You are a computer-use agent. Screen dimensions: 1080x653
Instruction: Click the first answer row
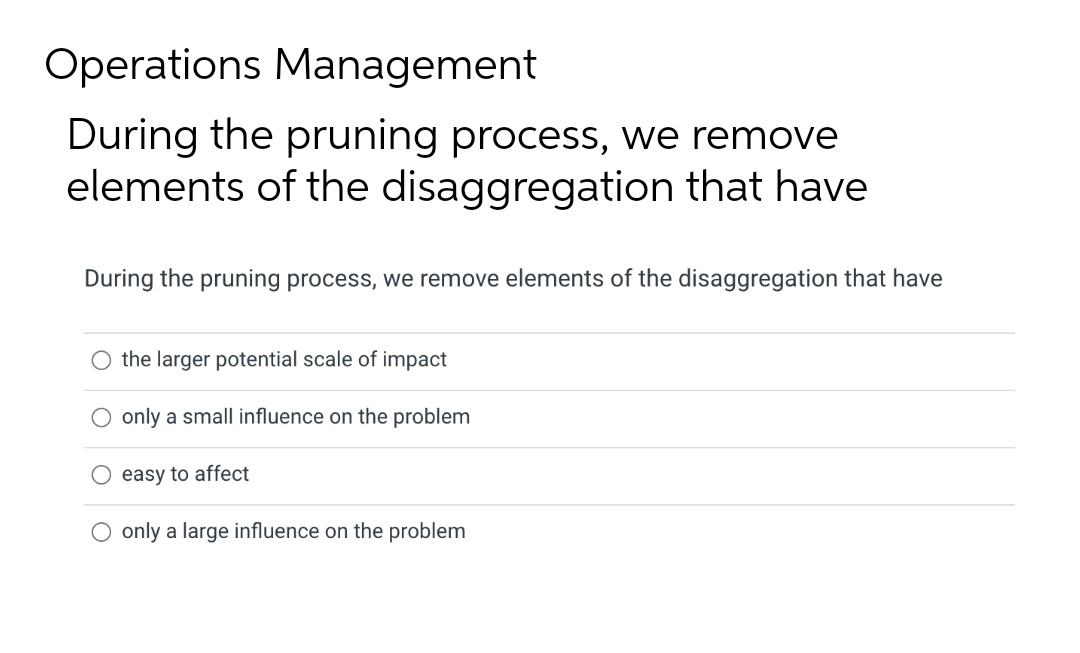pos(550,360)
